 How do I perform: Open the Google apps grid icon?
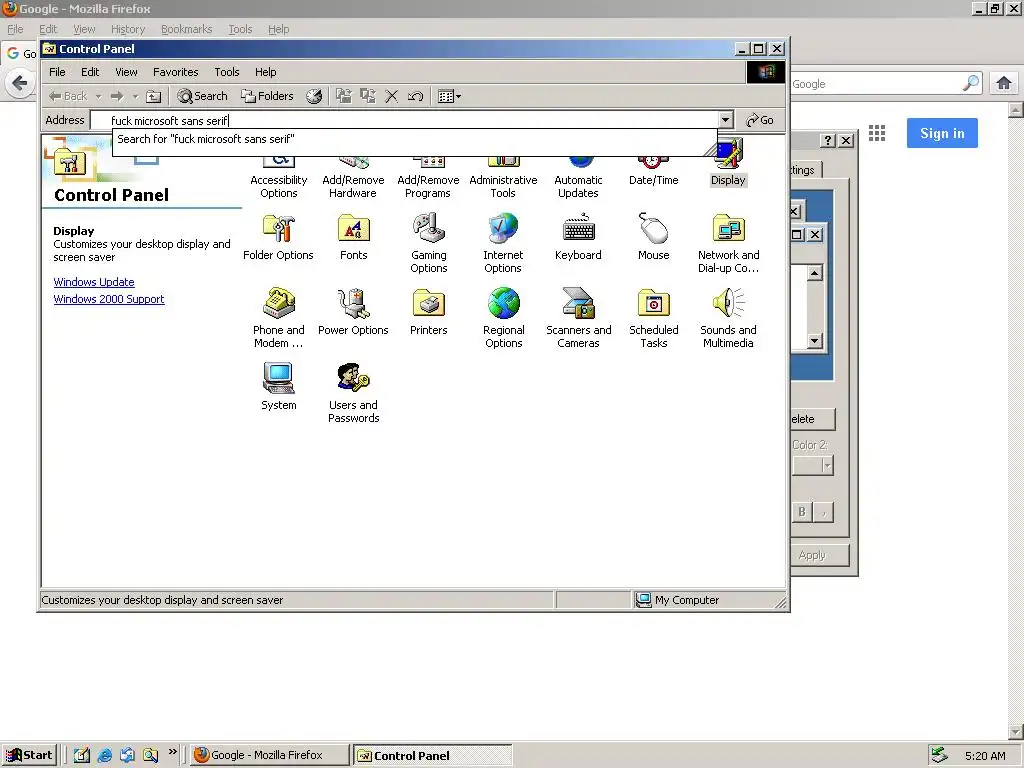[x=877, y=133]
